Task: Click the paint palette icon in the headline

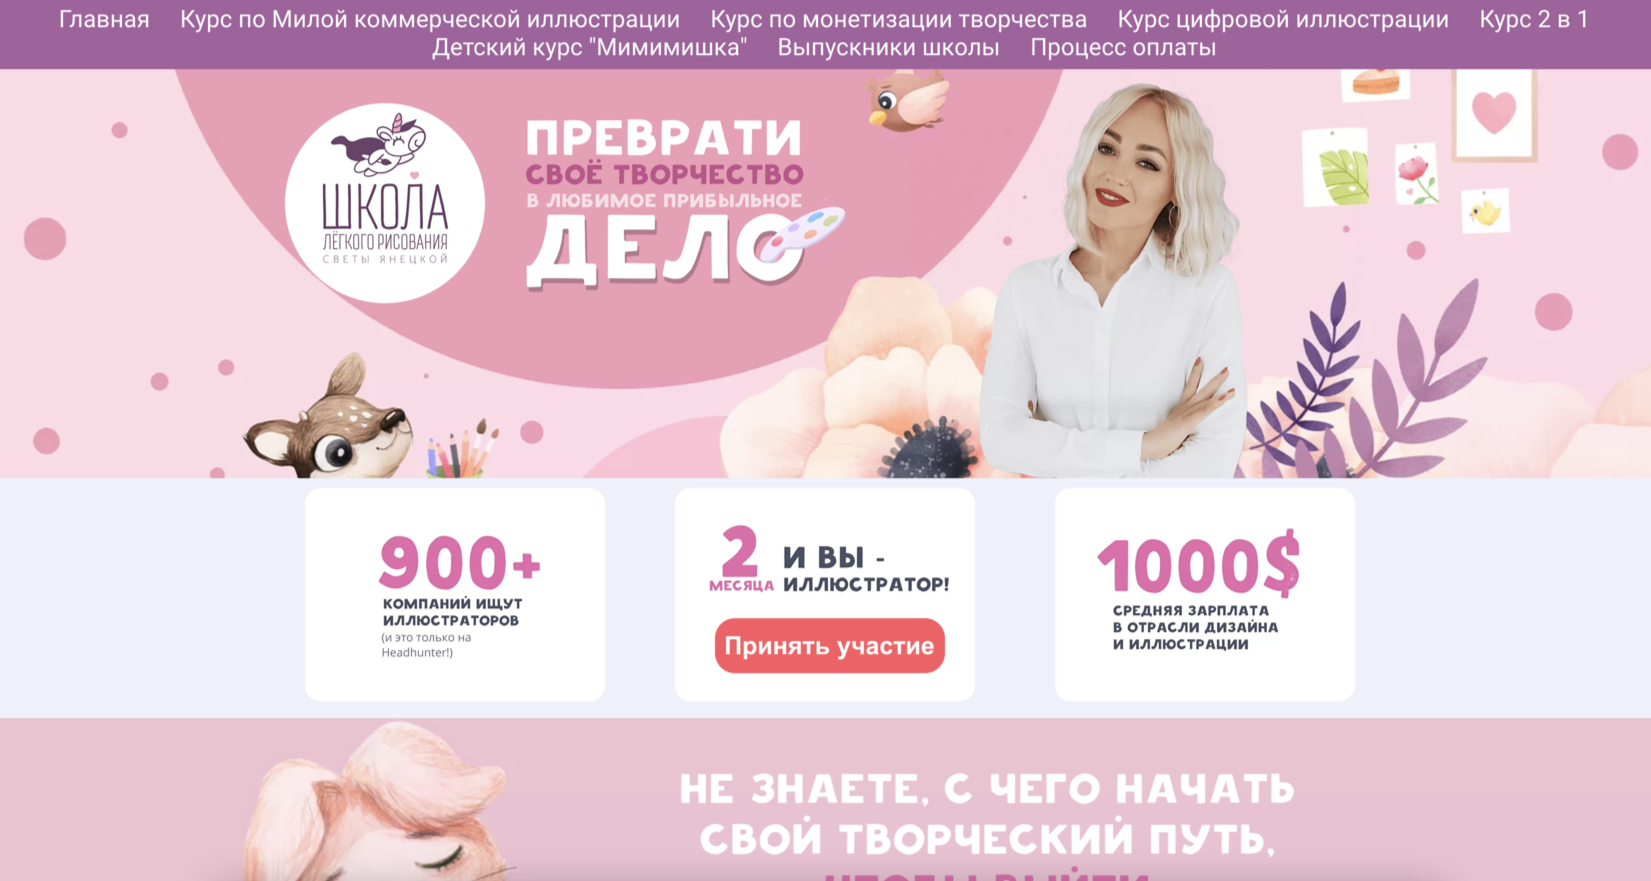Action: pyautogui.click(x=801, y=233)
